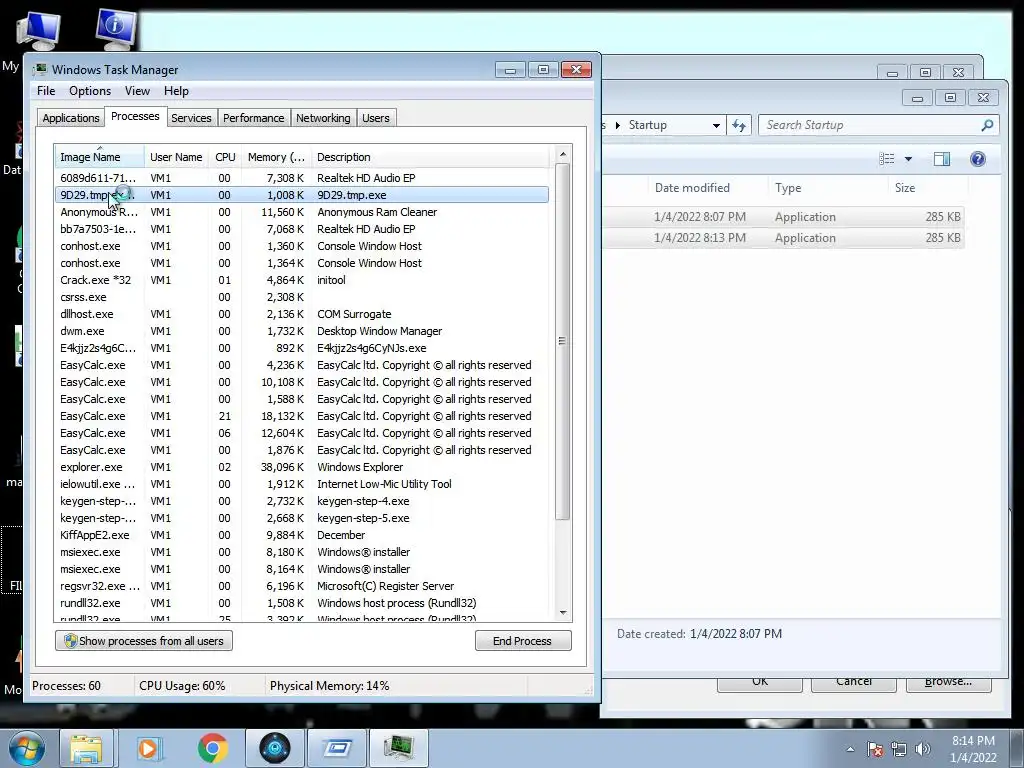
Task: Open the volume speaker tray icon
Action: [x=923, y=749]
